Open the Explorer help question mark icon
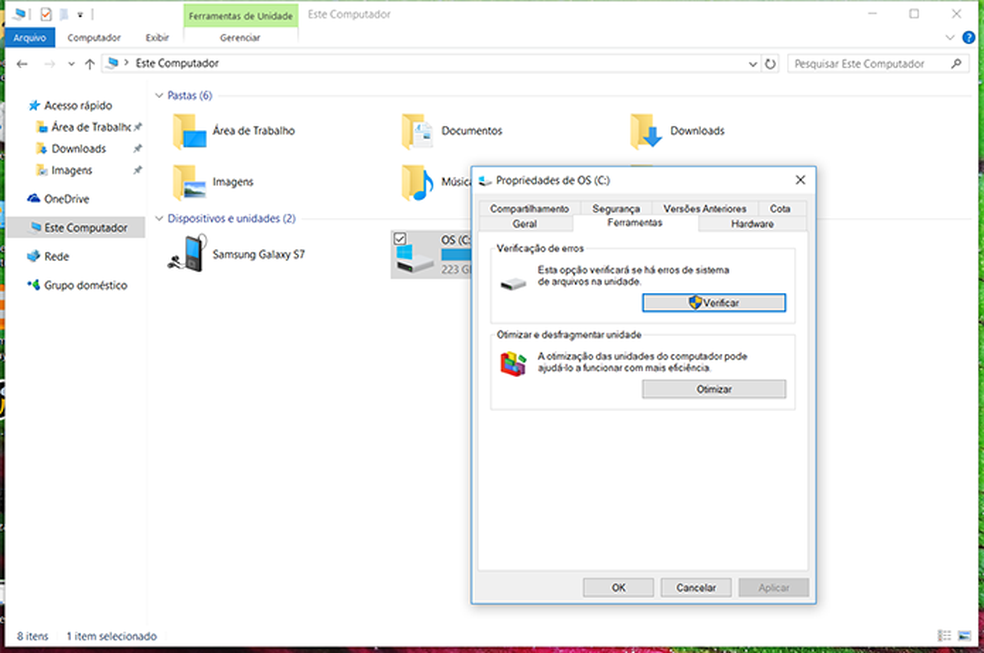The image size is (984, 653). tap(969, 38)
